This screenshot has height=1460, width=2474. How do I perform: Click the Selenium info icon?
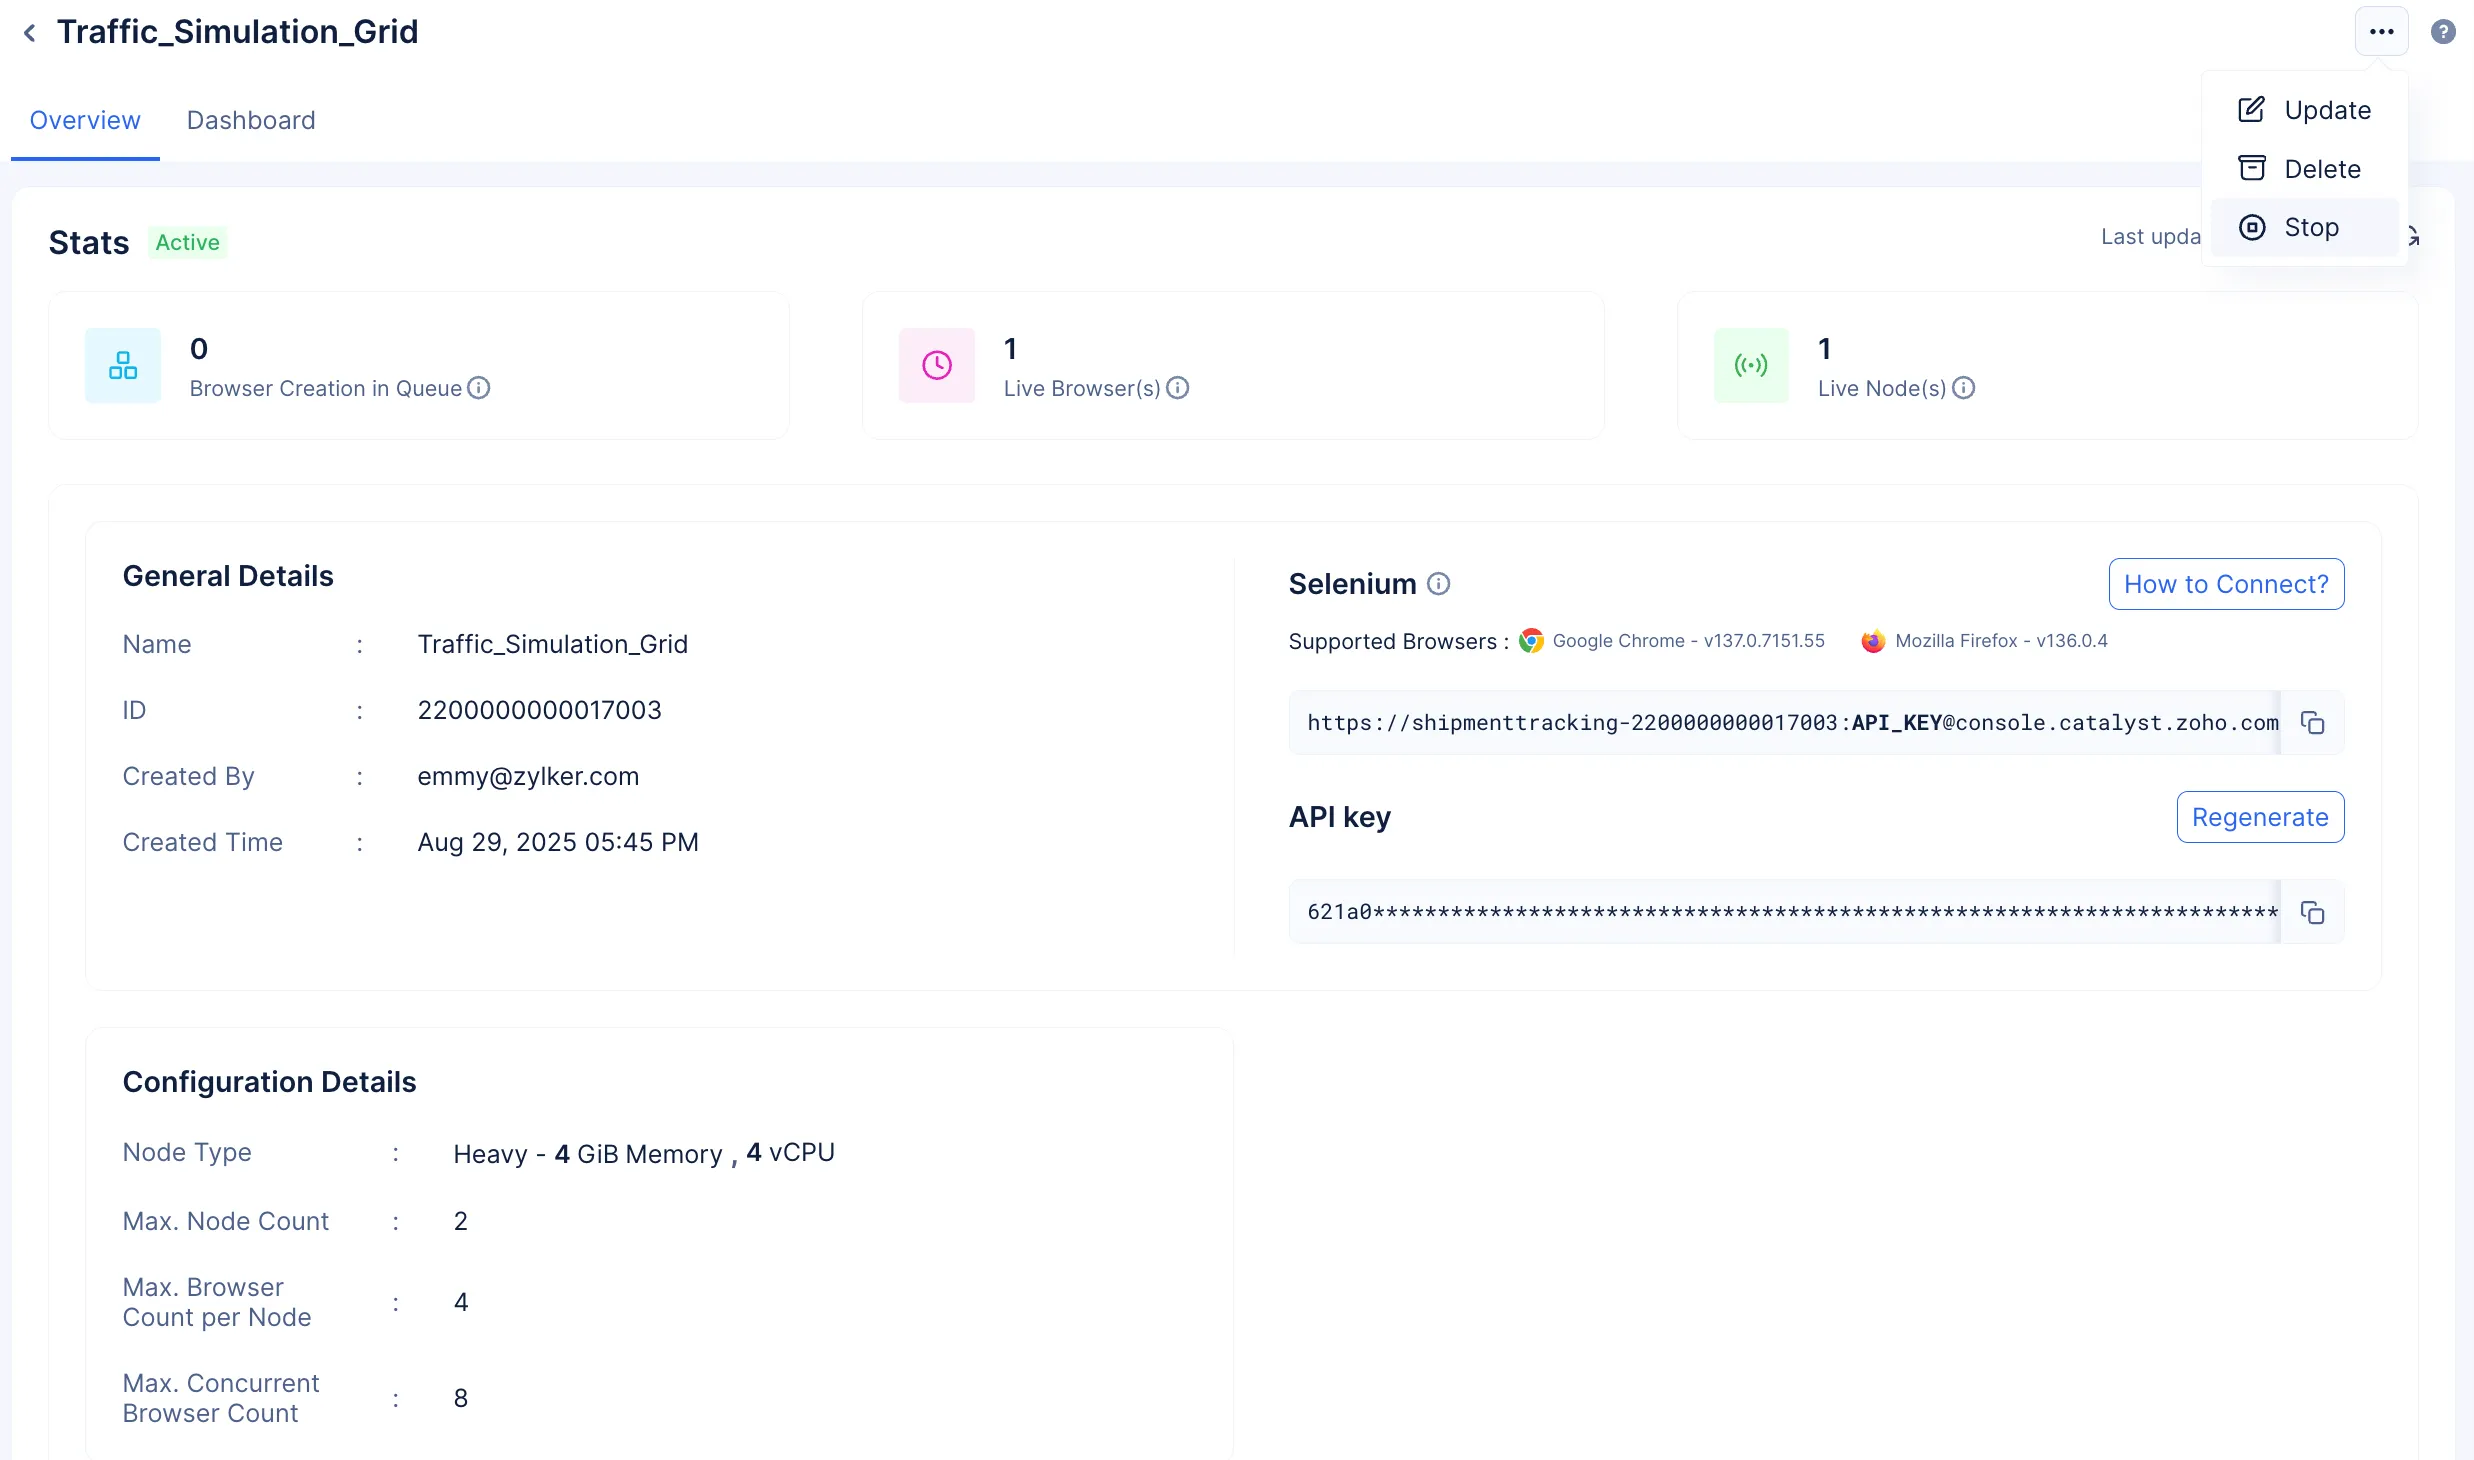(1438, 584)
